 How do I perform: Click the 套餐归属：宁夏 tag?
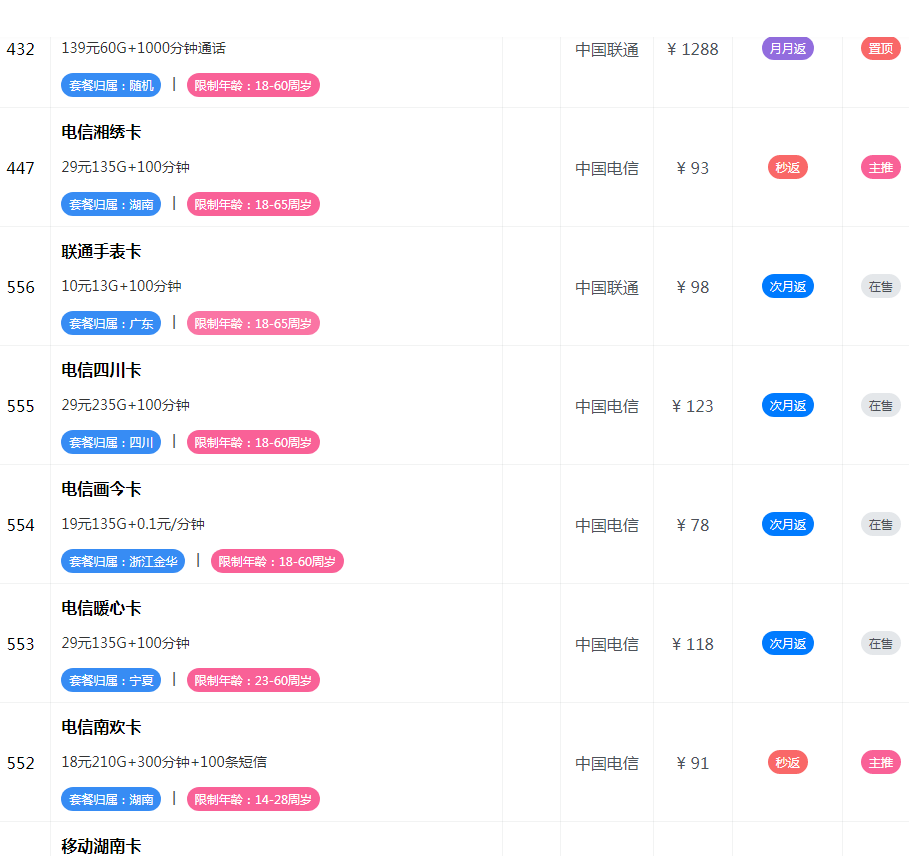pos(111,680)
